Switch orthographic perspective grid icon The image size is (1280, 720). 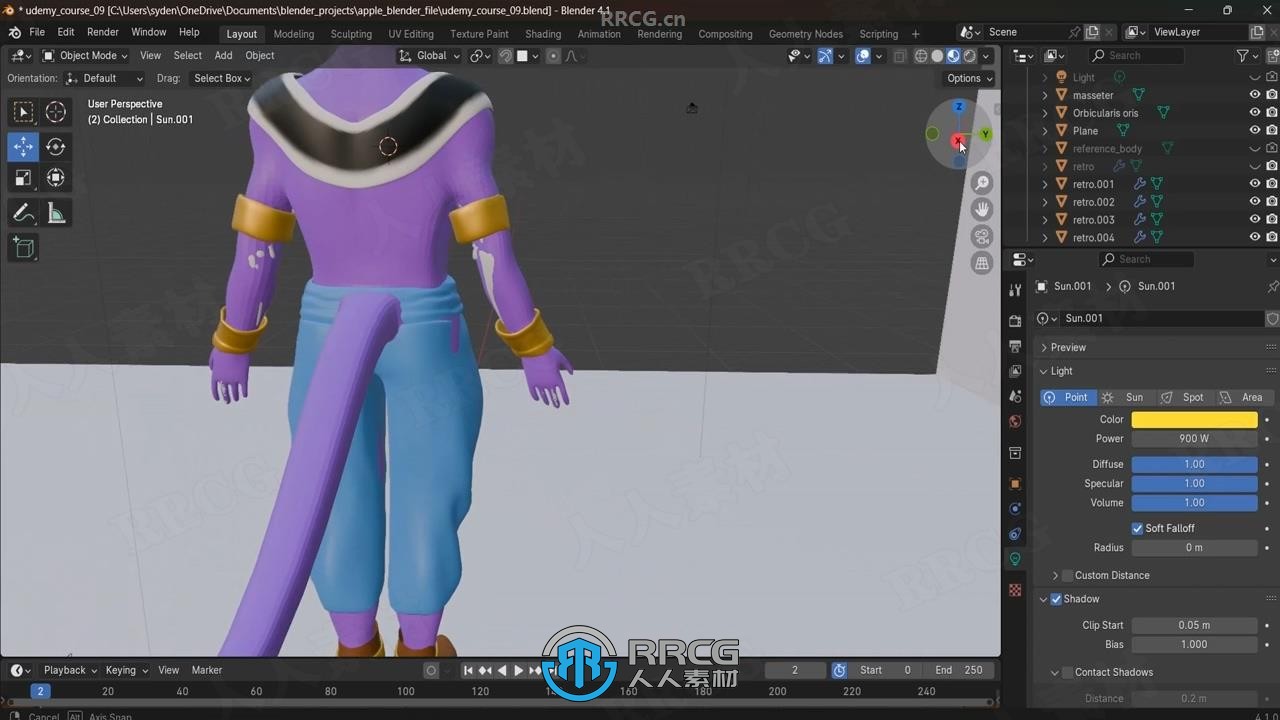[982, 263]
